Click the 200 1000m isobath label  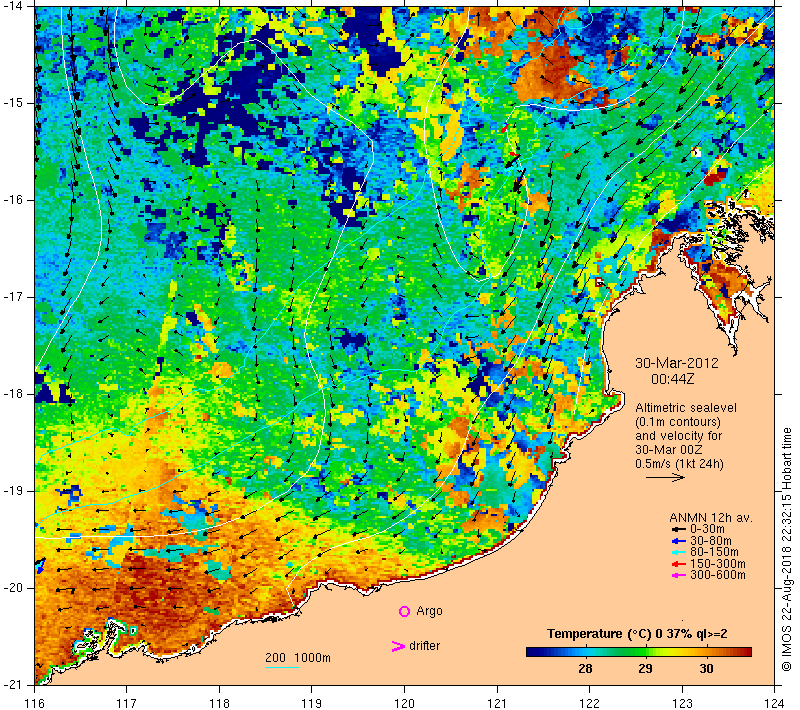click(x=297, y=658)
